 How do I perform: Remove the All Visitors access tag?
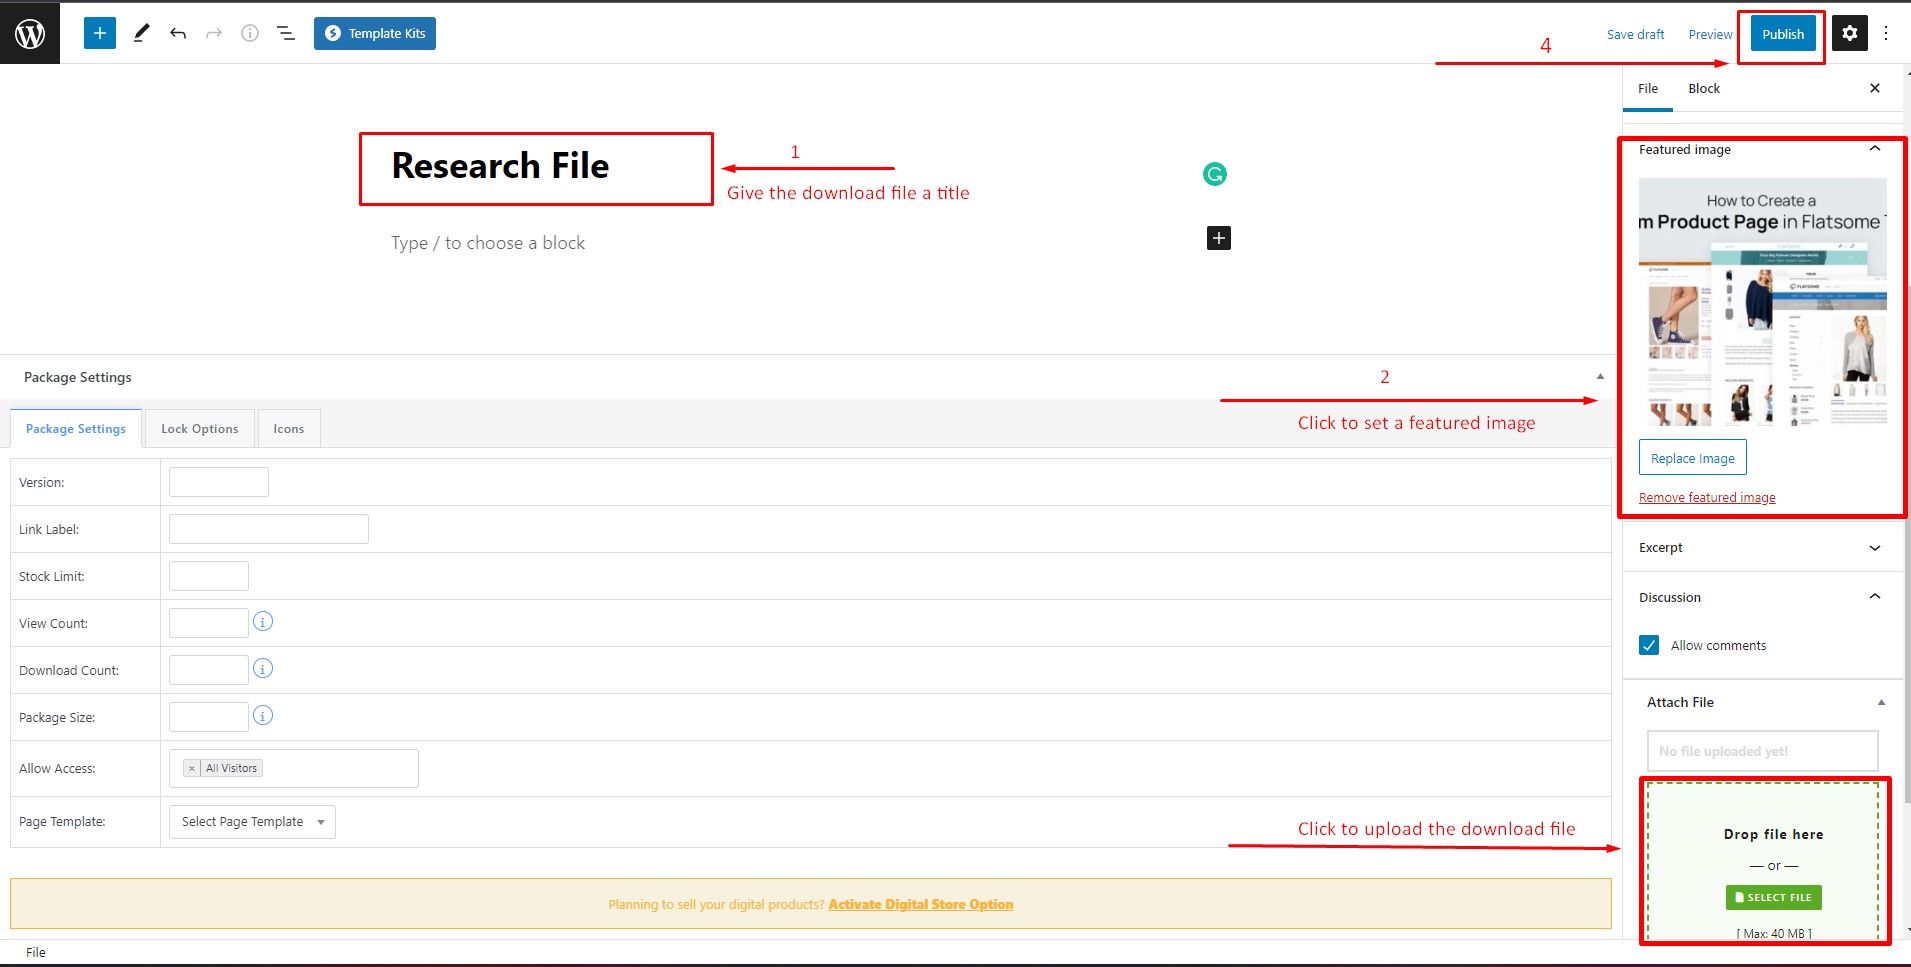point(192,768)
